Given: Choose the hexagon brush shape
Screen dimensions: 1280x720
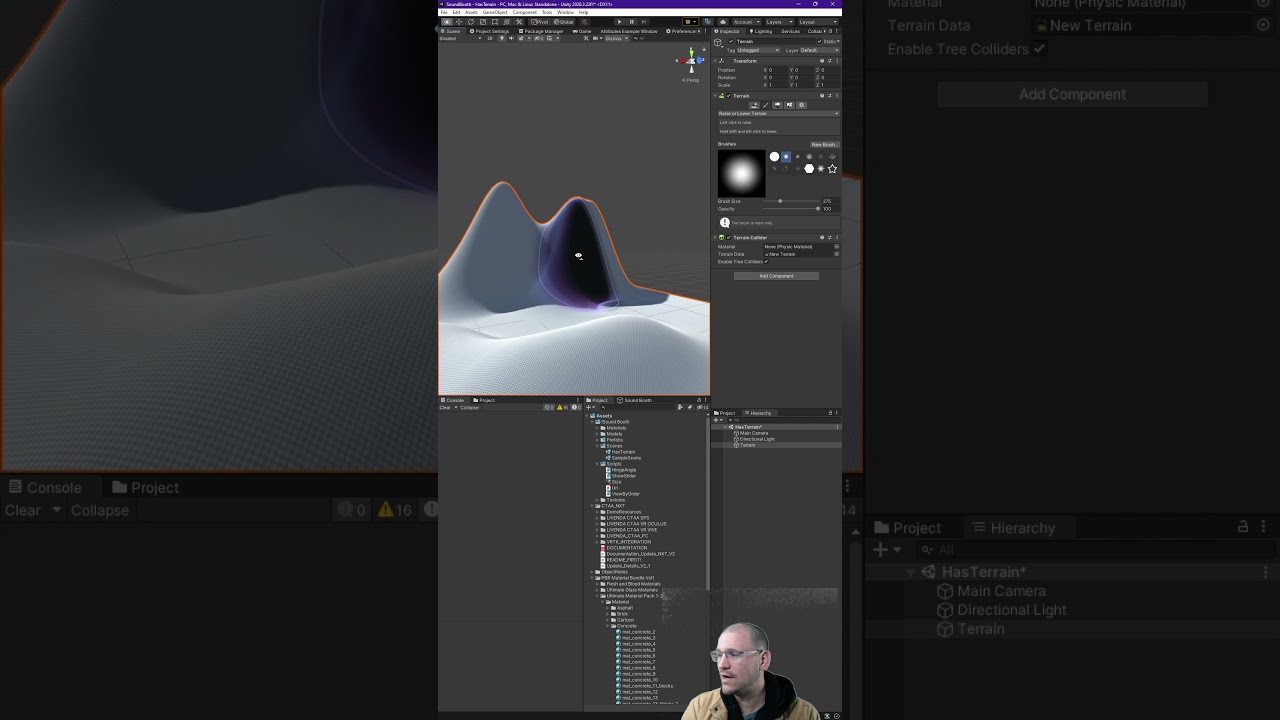Looking at the screenshot, I should pos(809,169).
